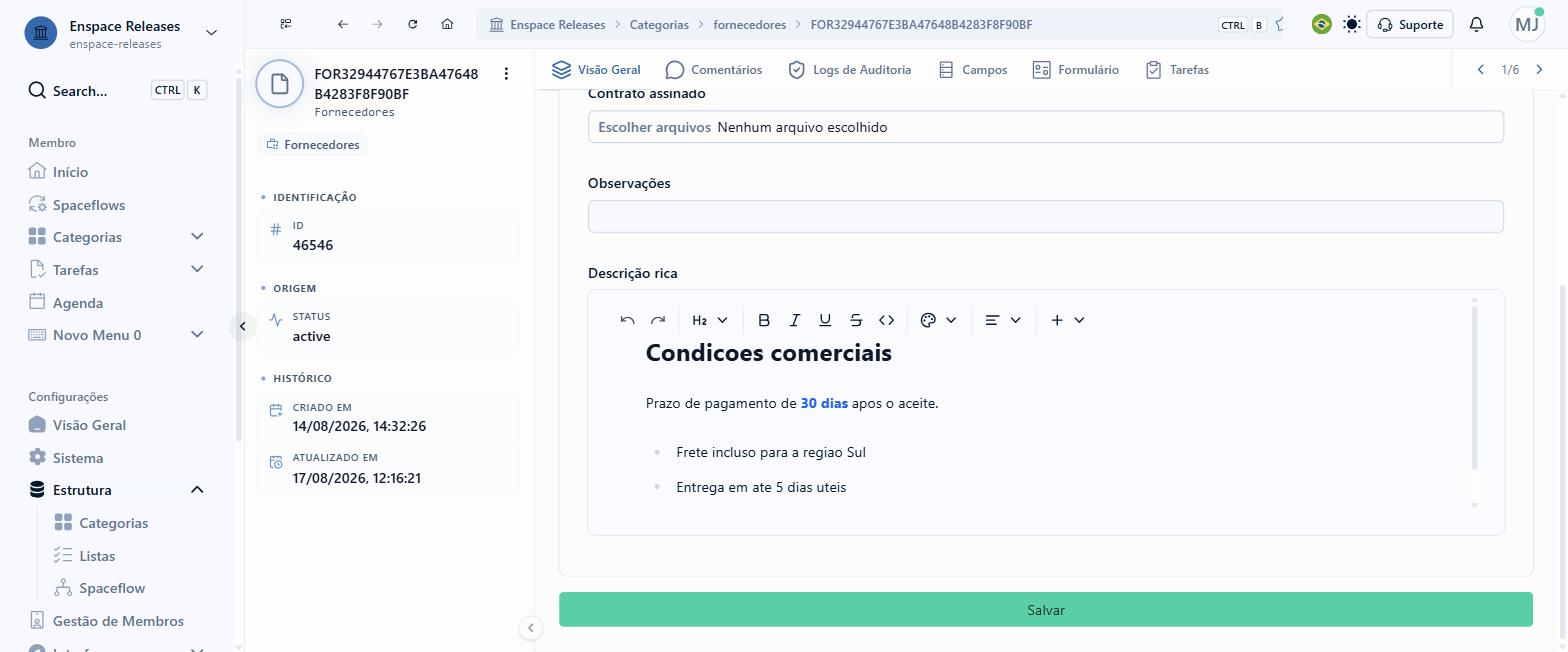Screen dimensions: 1568x652
Task: Click Escolher arquivos file chooser
Action: click(x=654, y=127)
